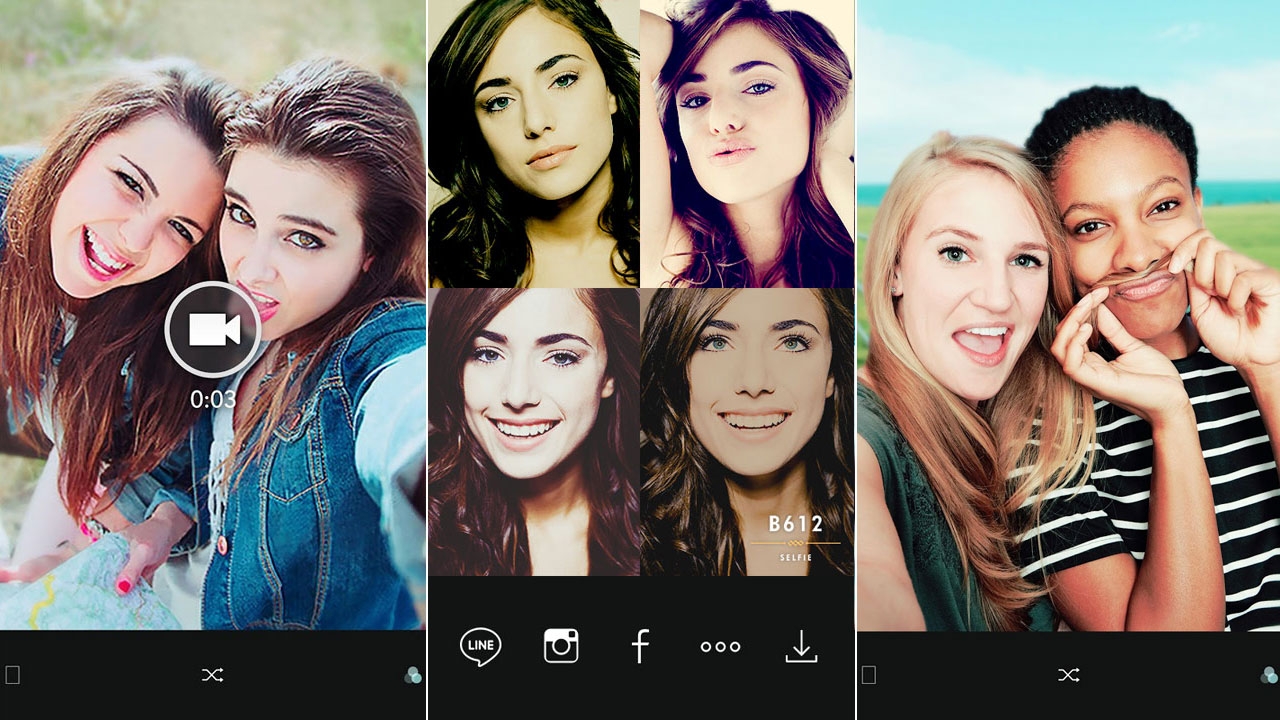Open more sharing options (three dots)

(x=720, y=647)
